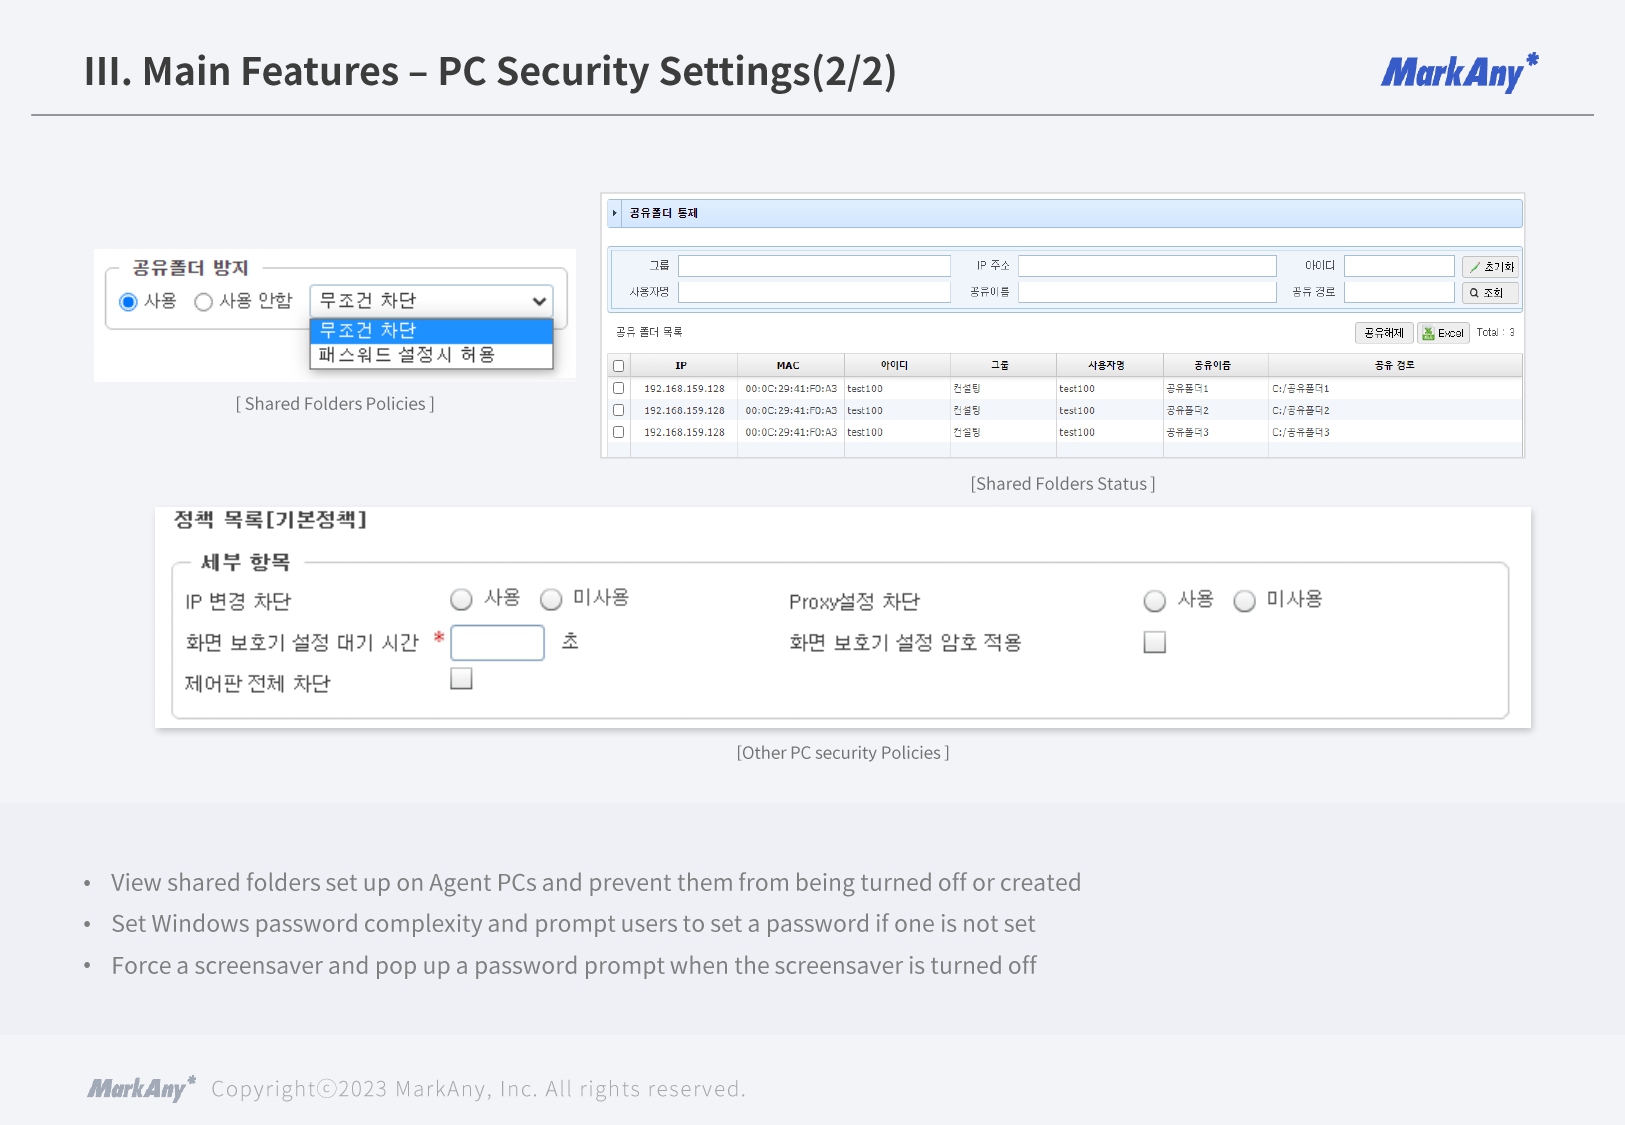The height and width of the screenshot is (1125, 1625).
Task: Click the 조회 search magnifier button
Action: click(x=1489, y=293)
